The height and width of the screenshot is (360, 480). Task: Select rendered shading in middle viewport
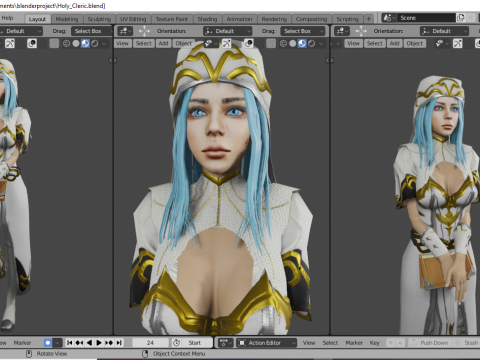tap(311, 43)
